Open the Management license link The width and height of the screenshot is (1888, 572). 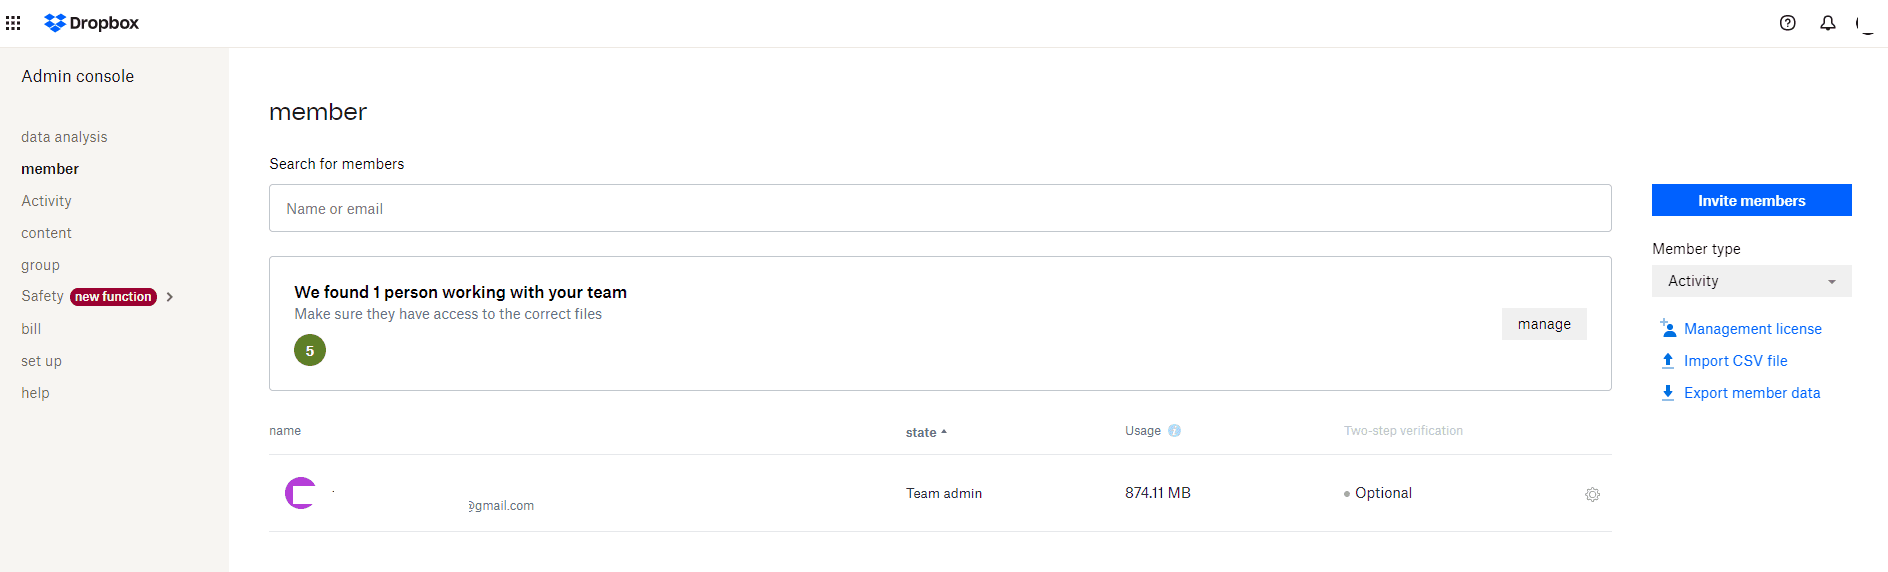click(1752, 329)
